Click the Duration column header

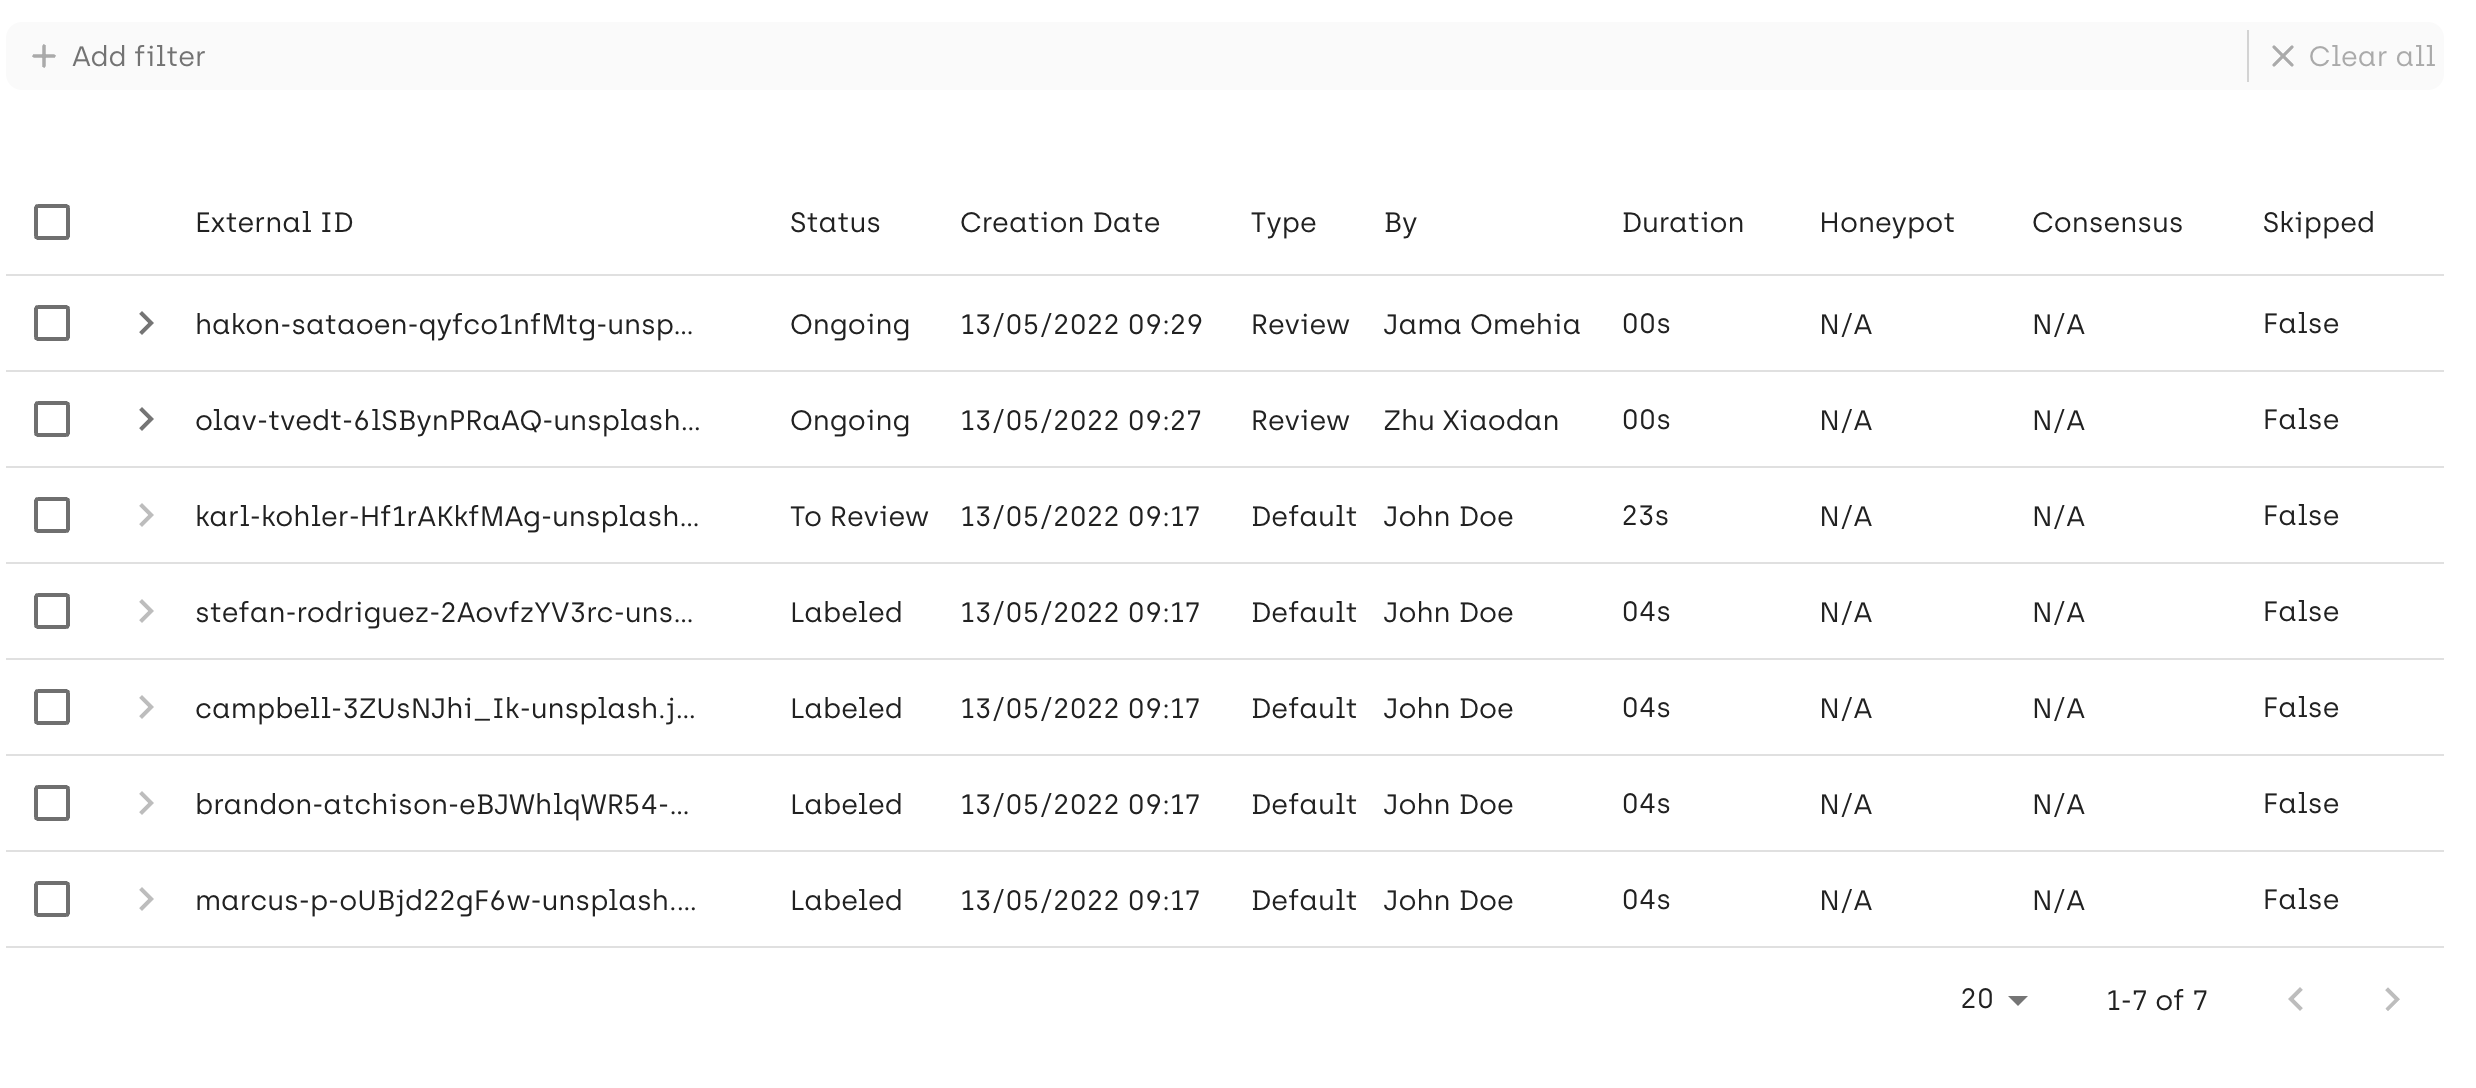click(x=1682, y=222)
